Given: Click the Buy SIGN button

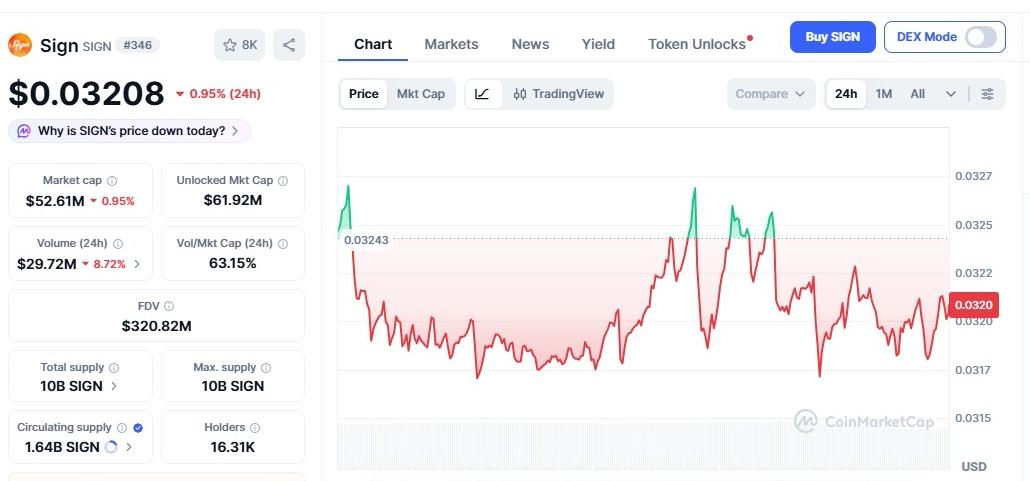Looking at the screenshot, I should pyautogui.click(x=832, y=37).
